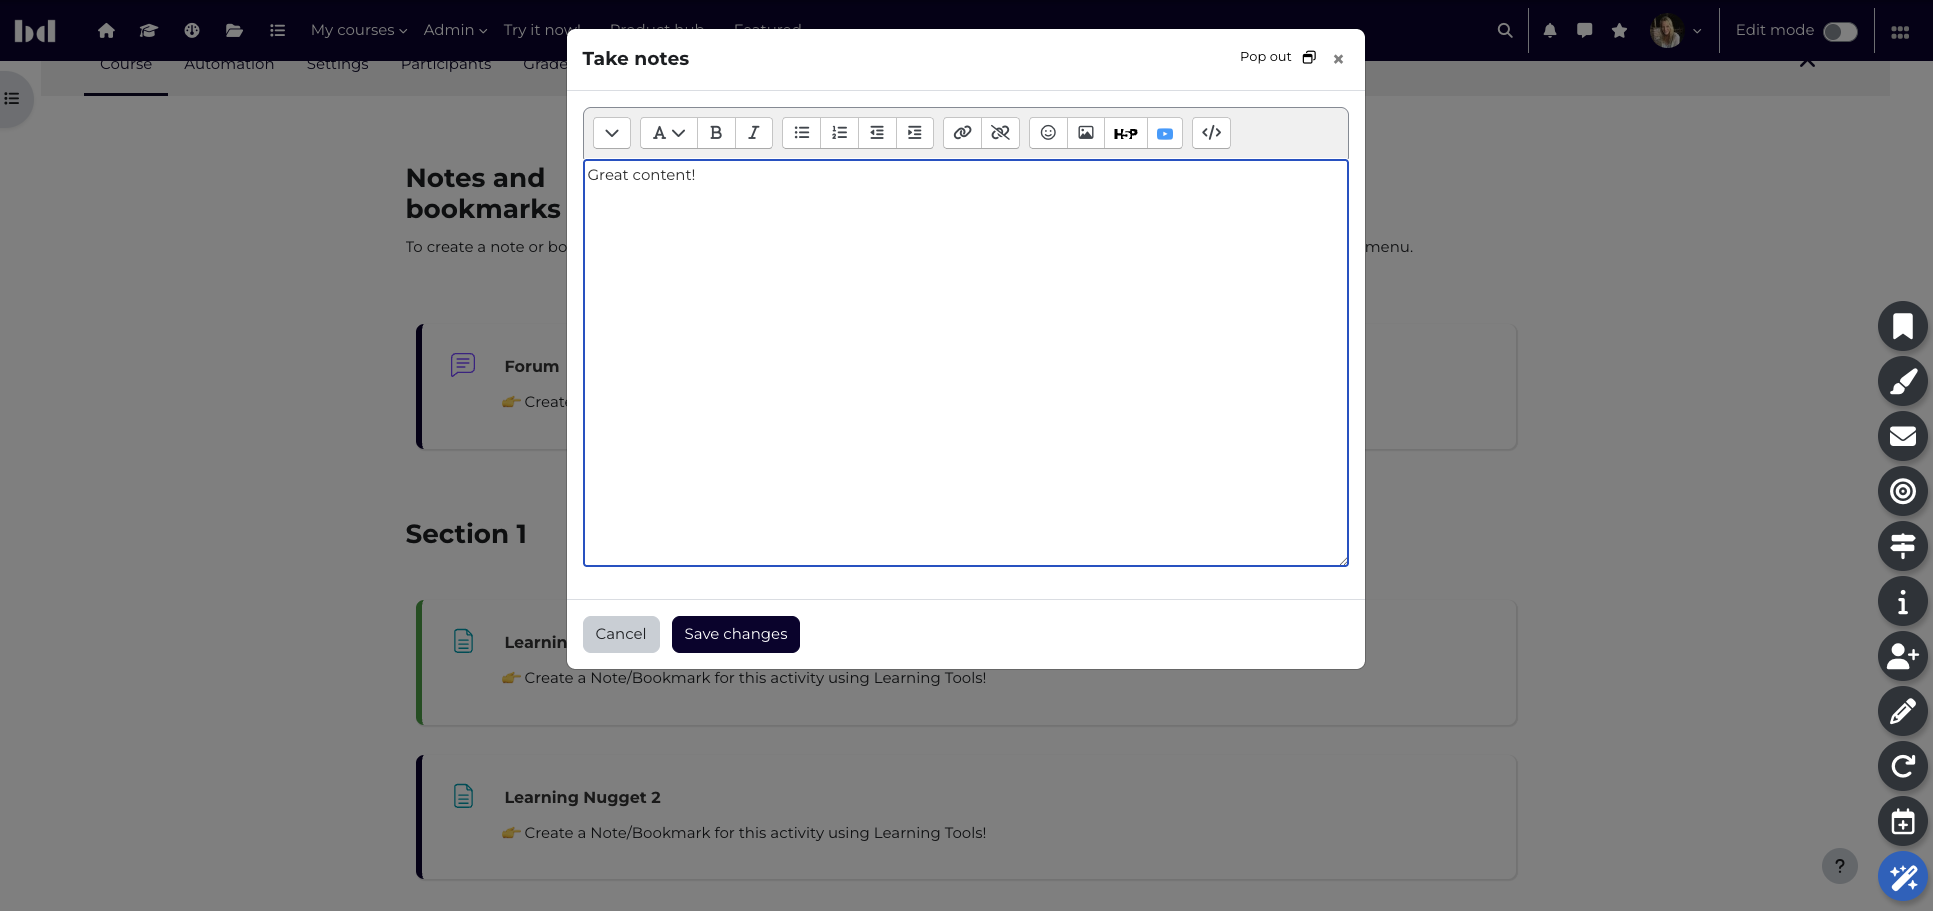
Task: Click the magic wand floating button
Action: click(x=1903, y=877)
